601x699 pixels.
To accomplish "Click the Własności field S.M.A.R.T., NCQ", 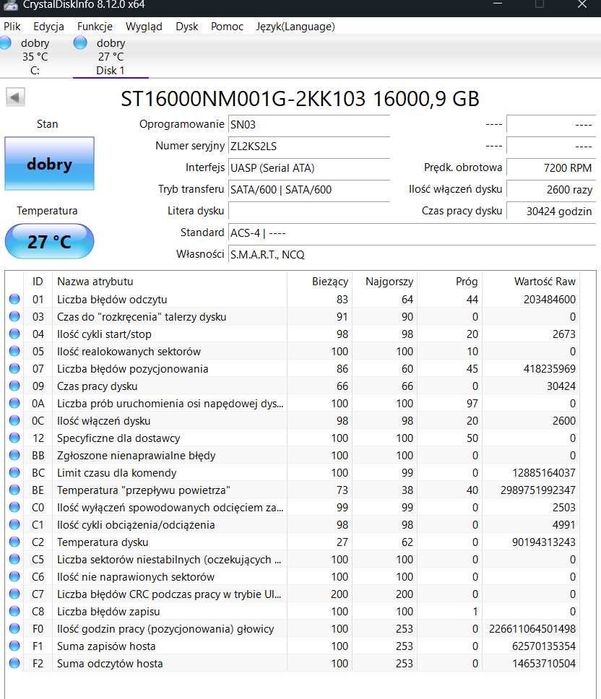I will (412, 255).
